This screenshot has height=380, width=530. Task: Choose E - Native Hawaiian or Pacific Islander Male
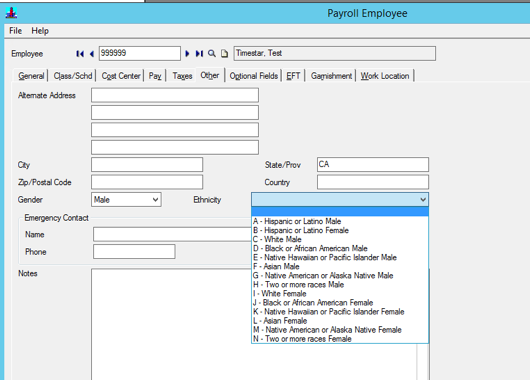coord(340,257)
